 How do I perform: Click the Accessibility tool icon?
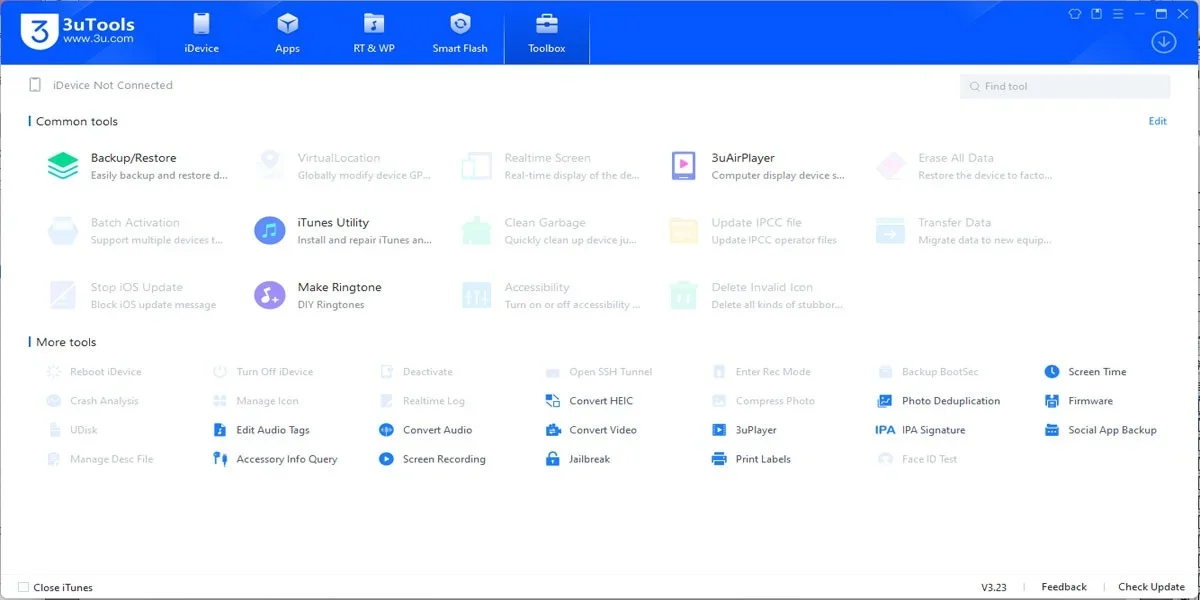click(477, 295)
